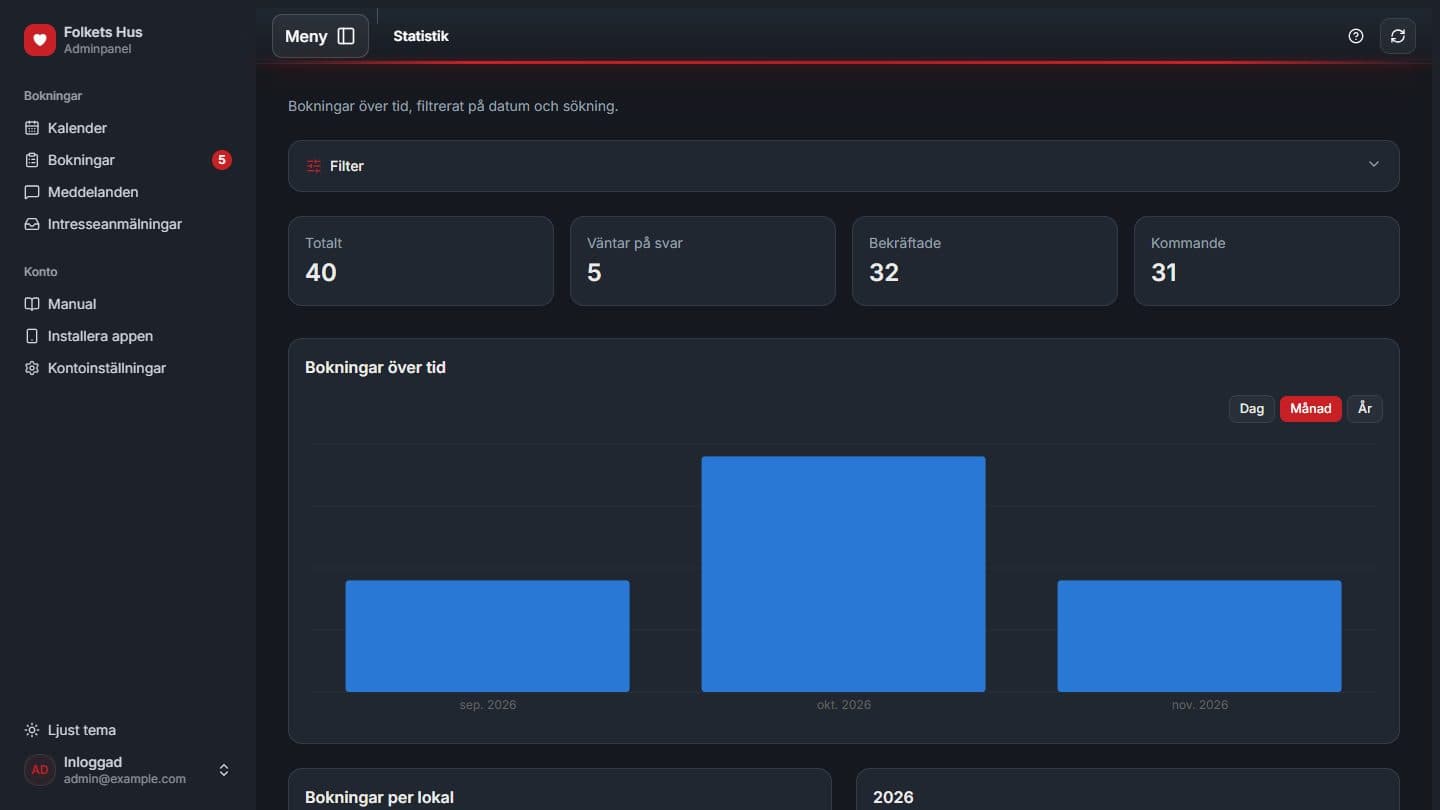Click the okt. 2026 chart bar
1440x810 pixels.
[x=843, y=574]
